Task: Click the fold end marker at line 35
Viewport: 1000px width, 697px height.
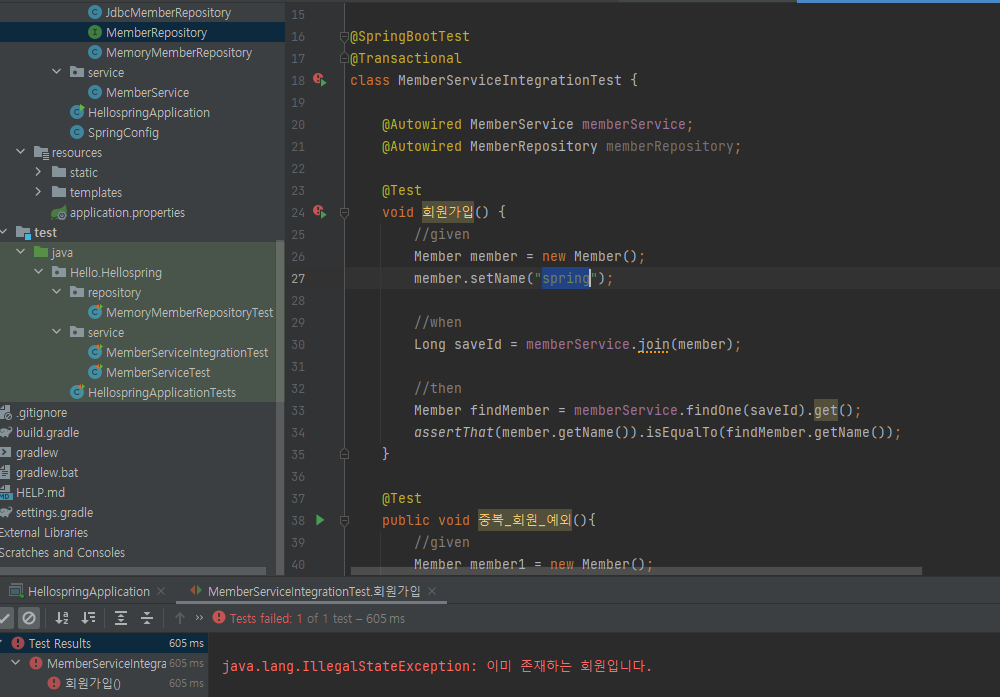Action: tap(344, 454)
